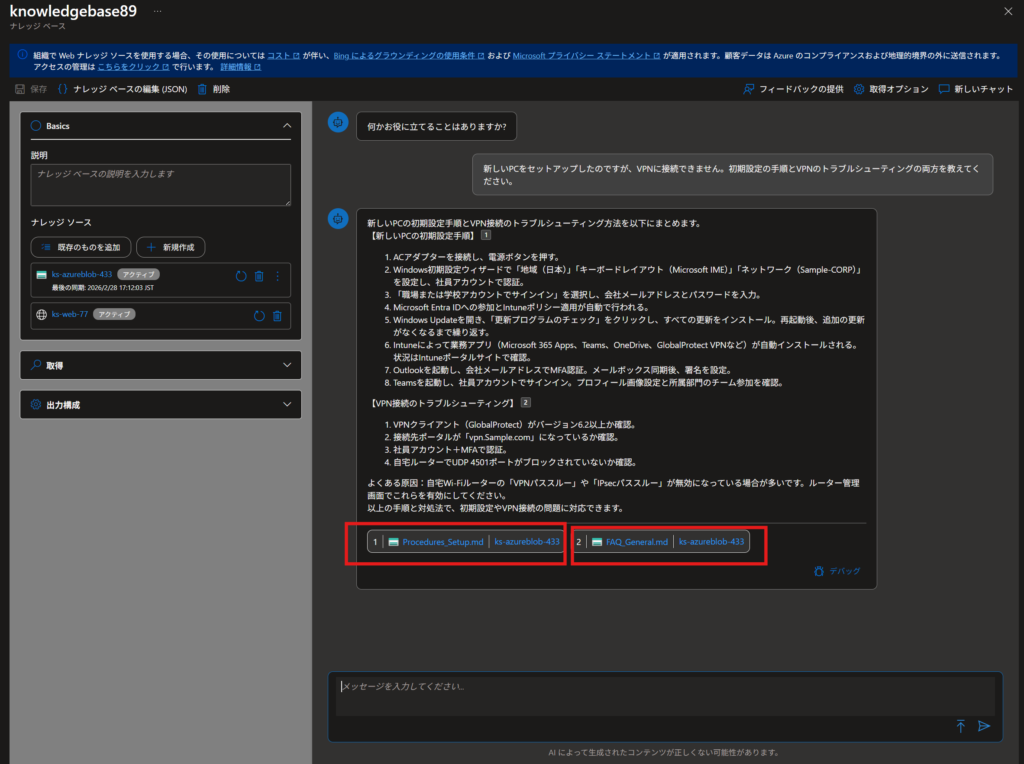1024x764 pixels.
Task: Open the debug (デバッグ) view
Action: click(x=837, y=571)
